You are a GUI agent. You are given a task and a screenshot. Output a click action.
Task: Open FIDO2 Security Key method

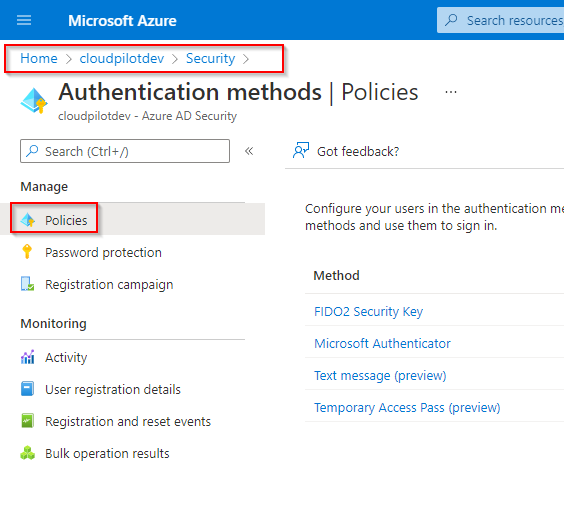[368, 311]
